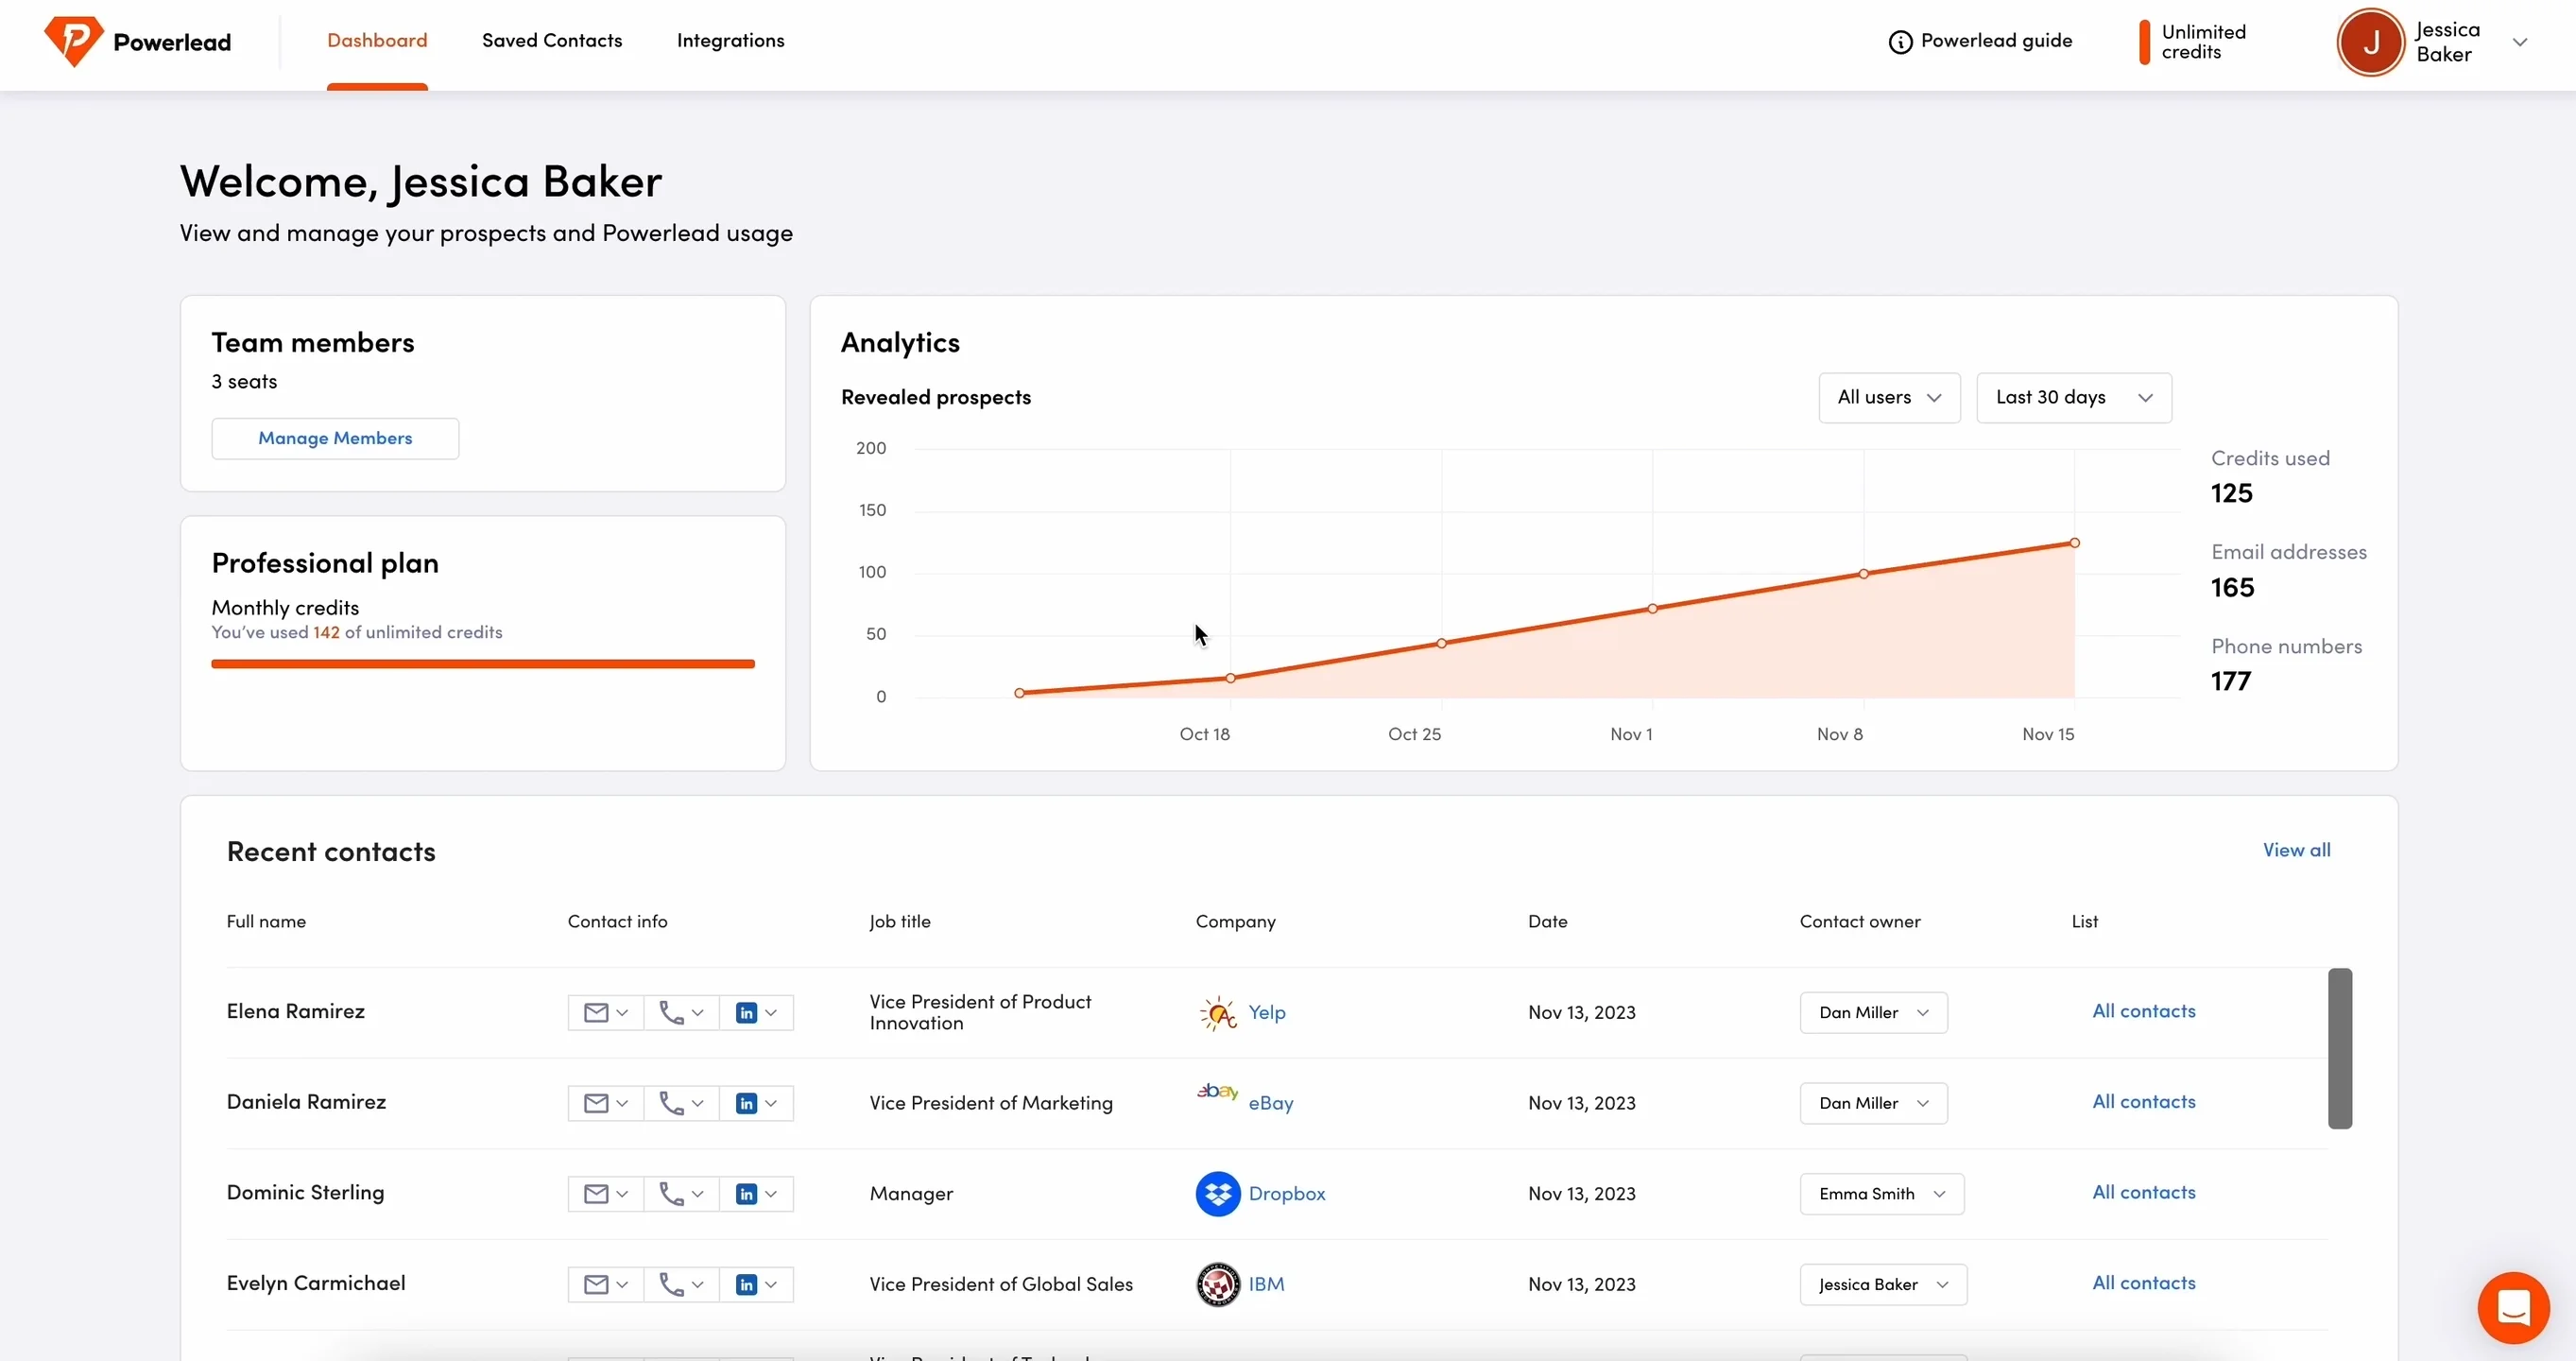Open the Integrations tab

pyautogui.click(x=730, y=41)
